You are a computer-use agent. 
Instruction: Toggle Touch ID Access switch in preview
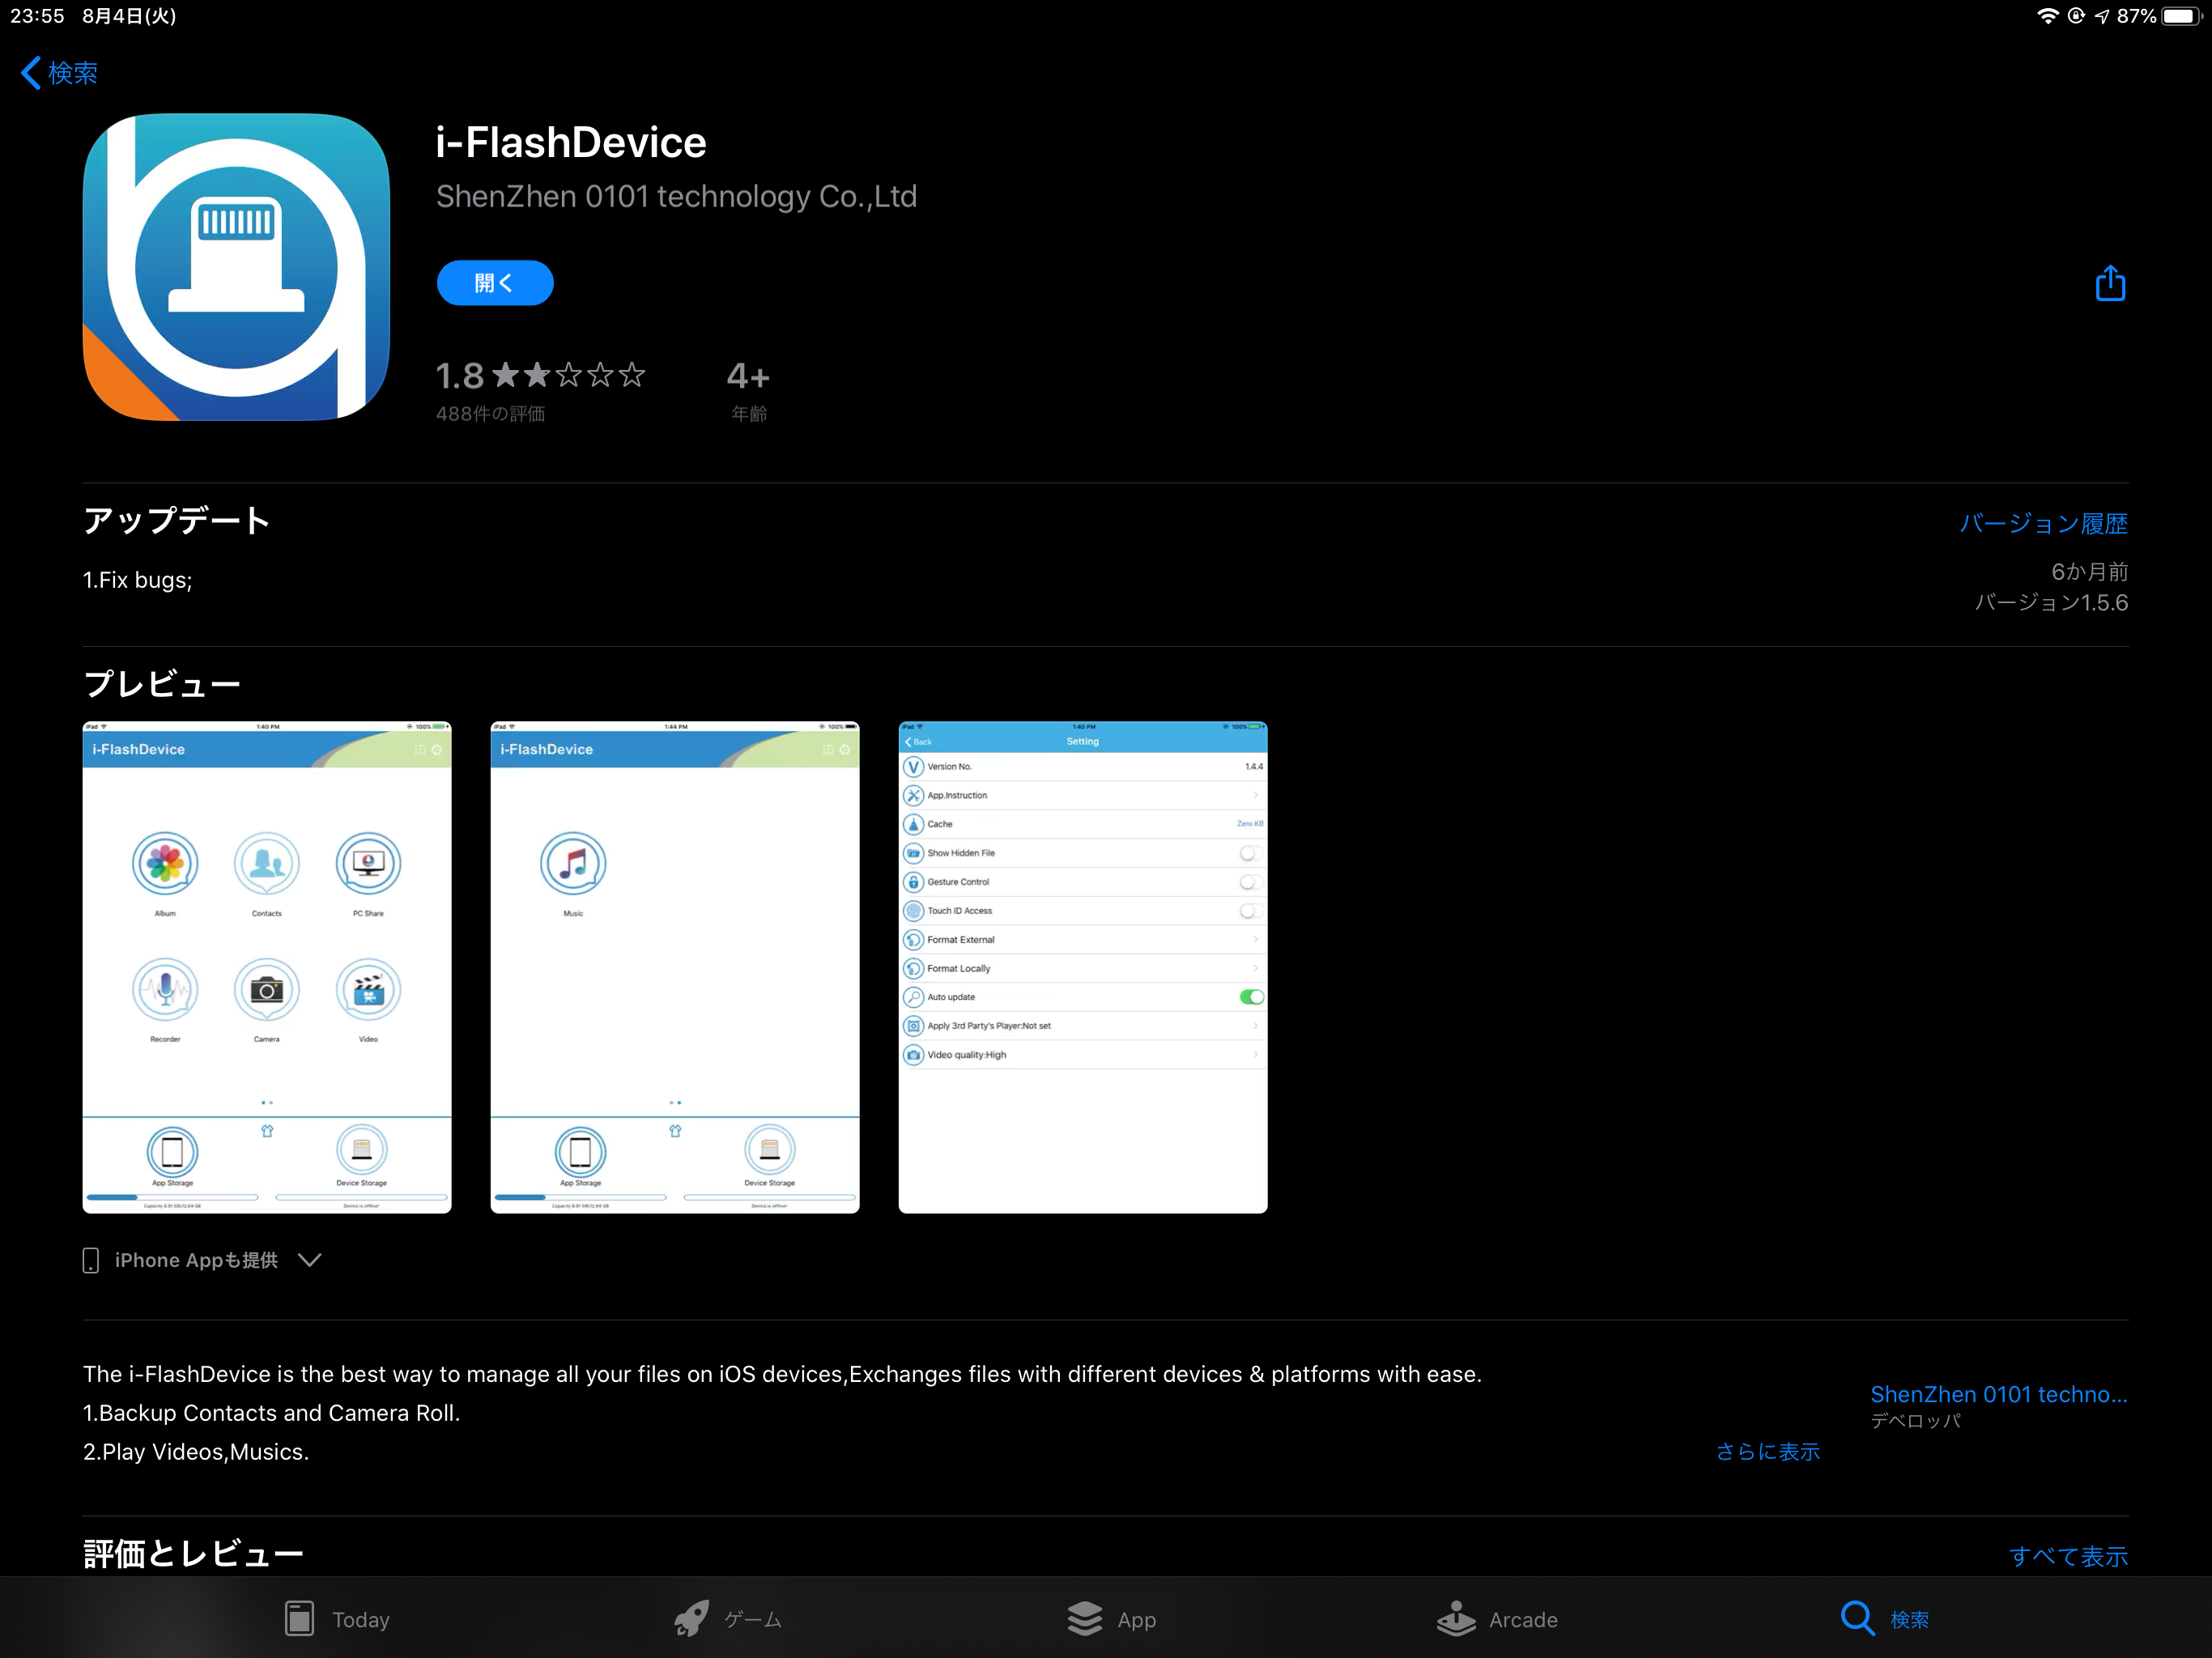click(1251, 911)
